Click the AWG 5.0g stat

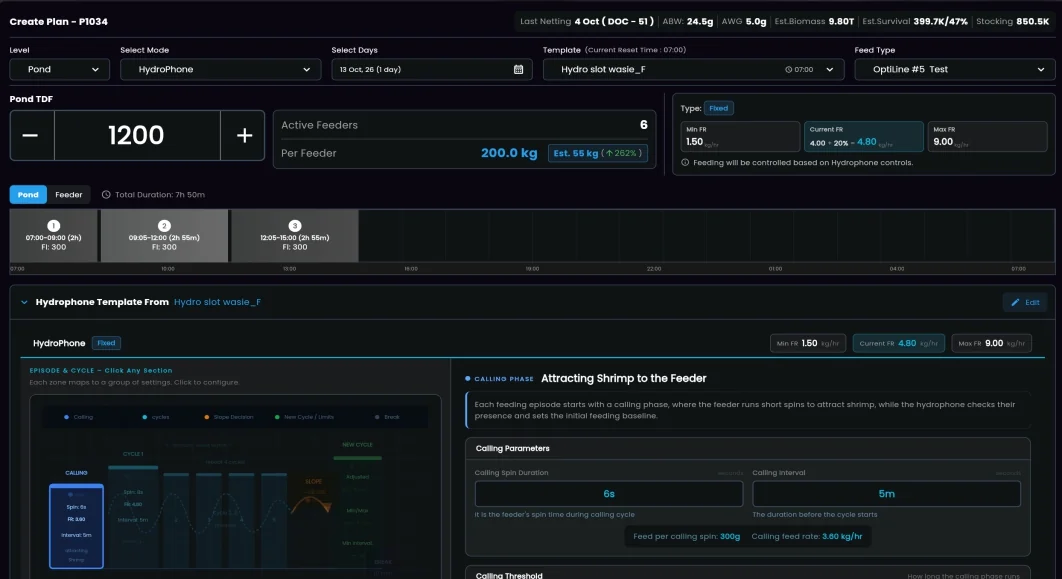tap(744, 22)
